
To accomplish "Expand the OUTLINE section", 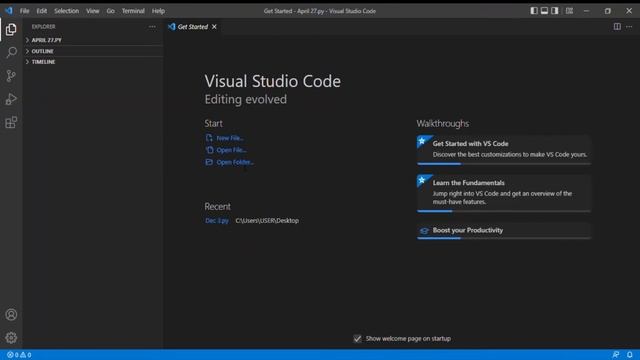I will pos(93,51).
